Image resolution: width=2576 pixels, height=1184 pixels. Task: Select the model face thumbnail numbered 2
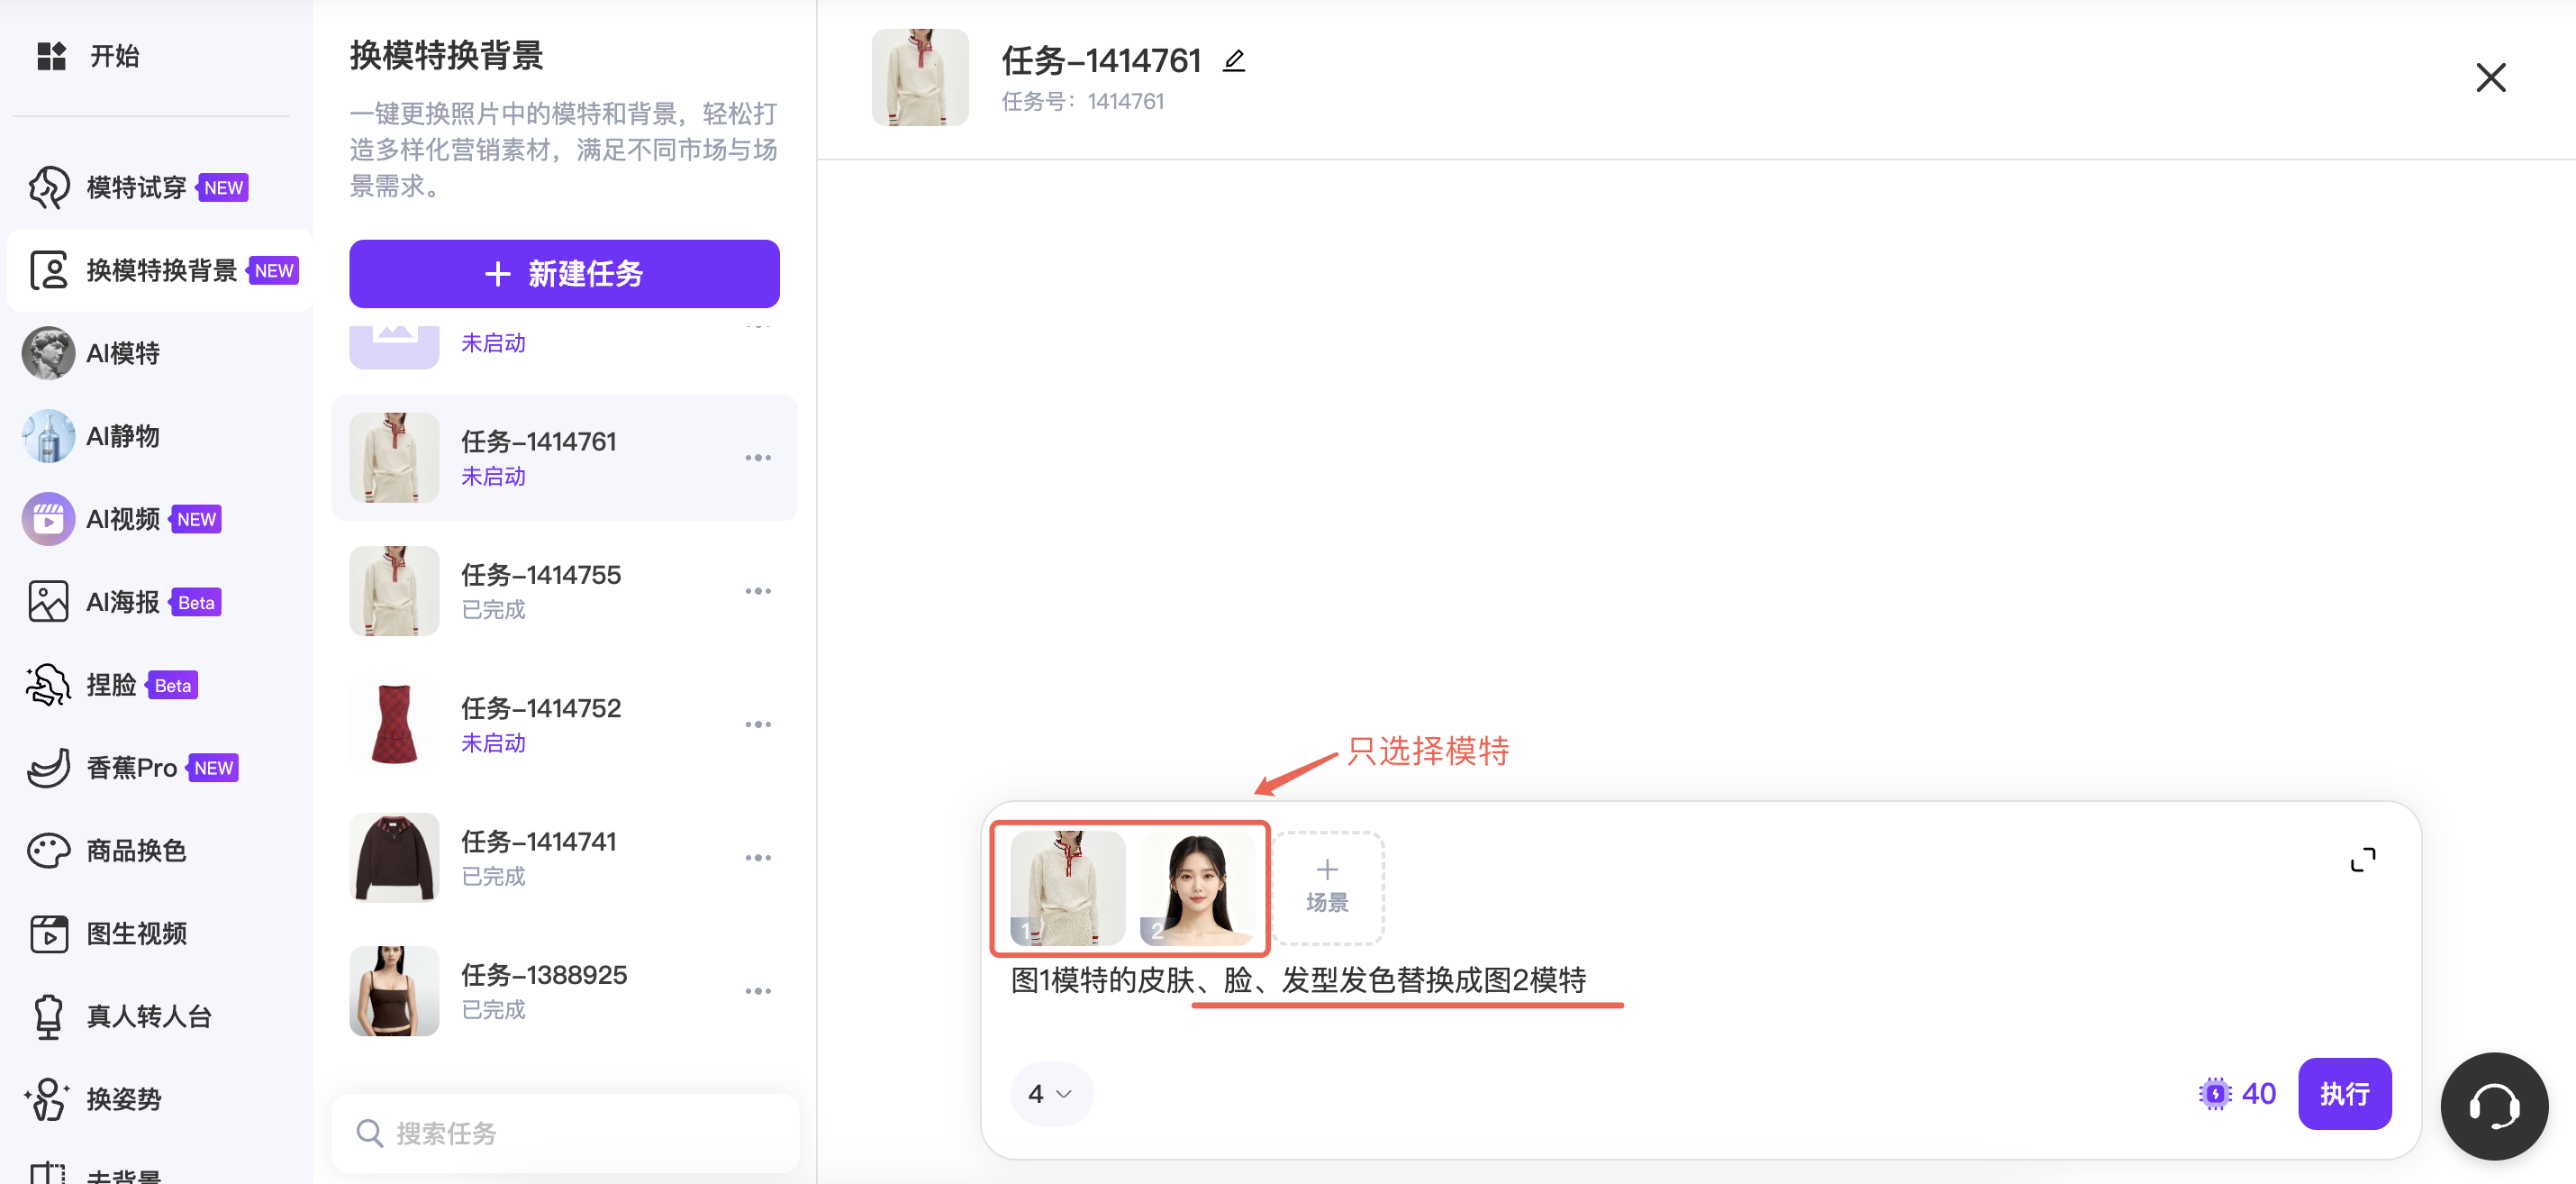[1197, 887]
